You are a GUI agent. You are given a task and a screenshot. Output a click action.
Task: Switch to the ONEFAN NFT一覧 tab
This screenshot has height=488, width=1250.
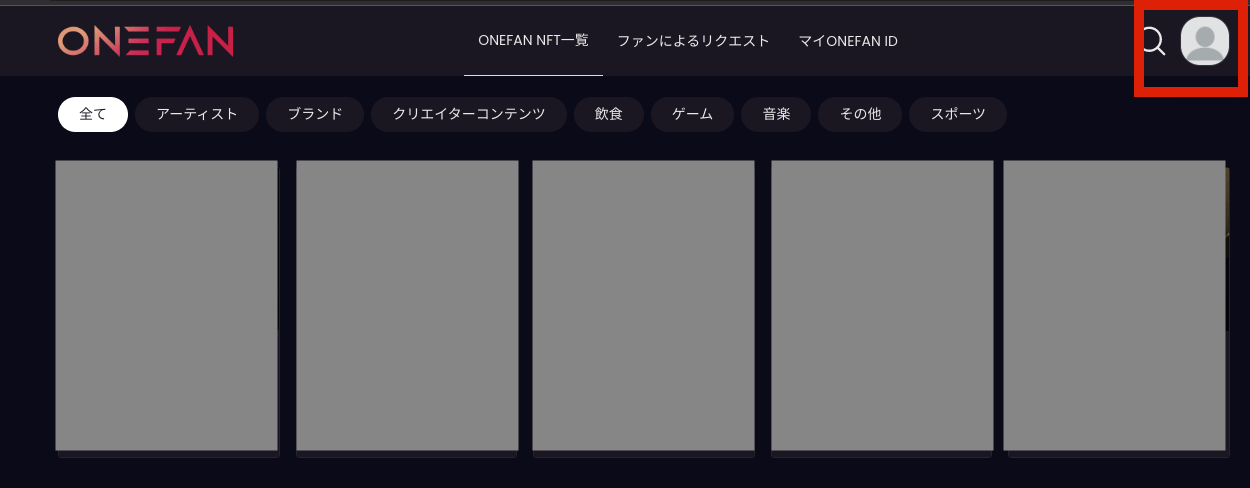(533, 41)
